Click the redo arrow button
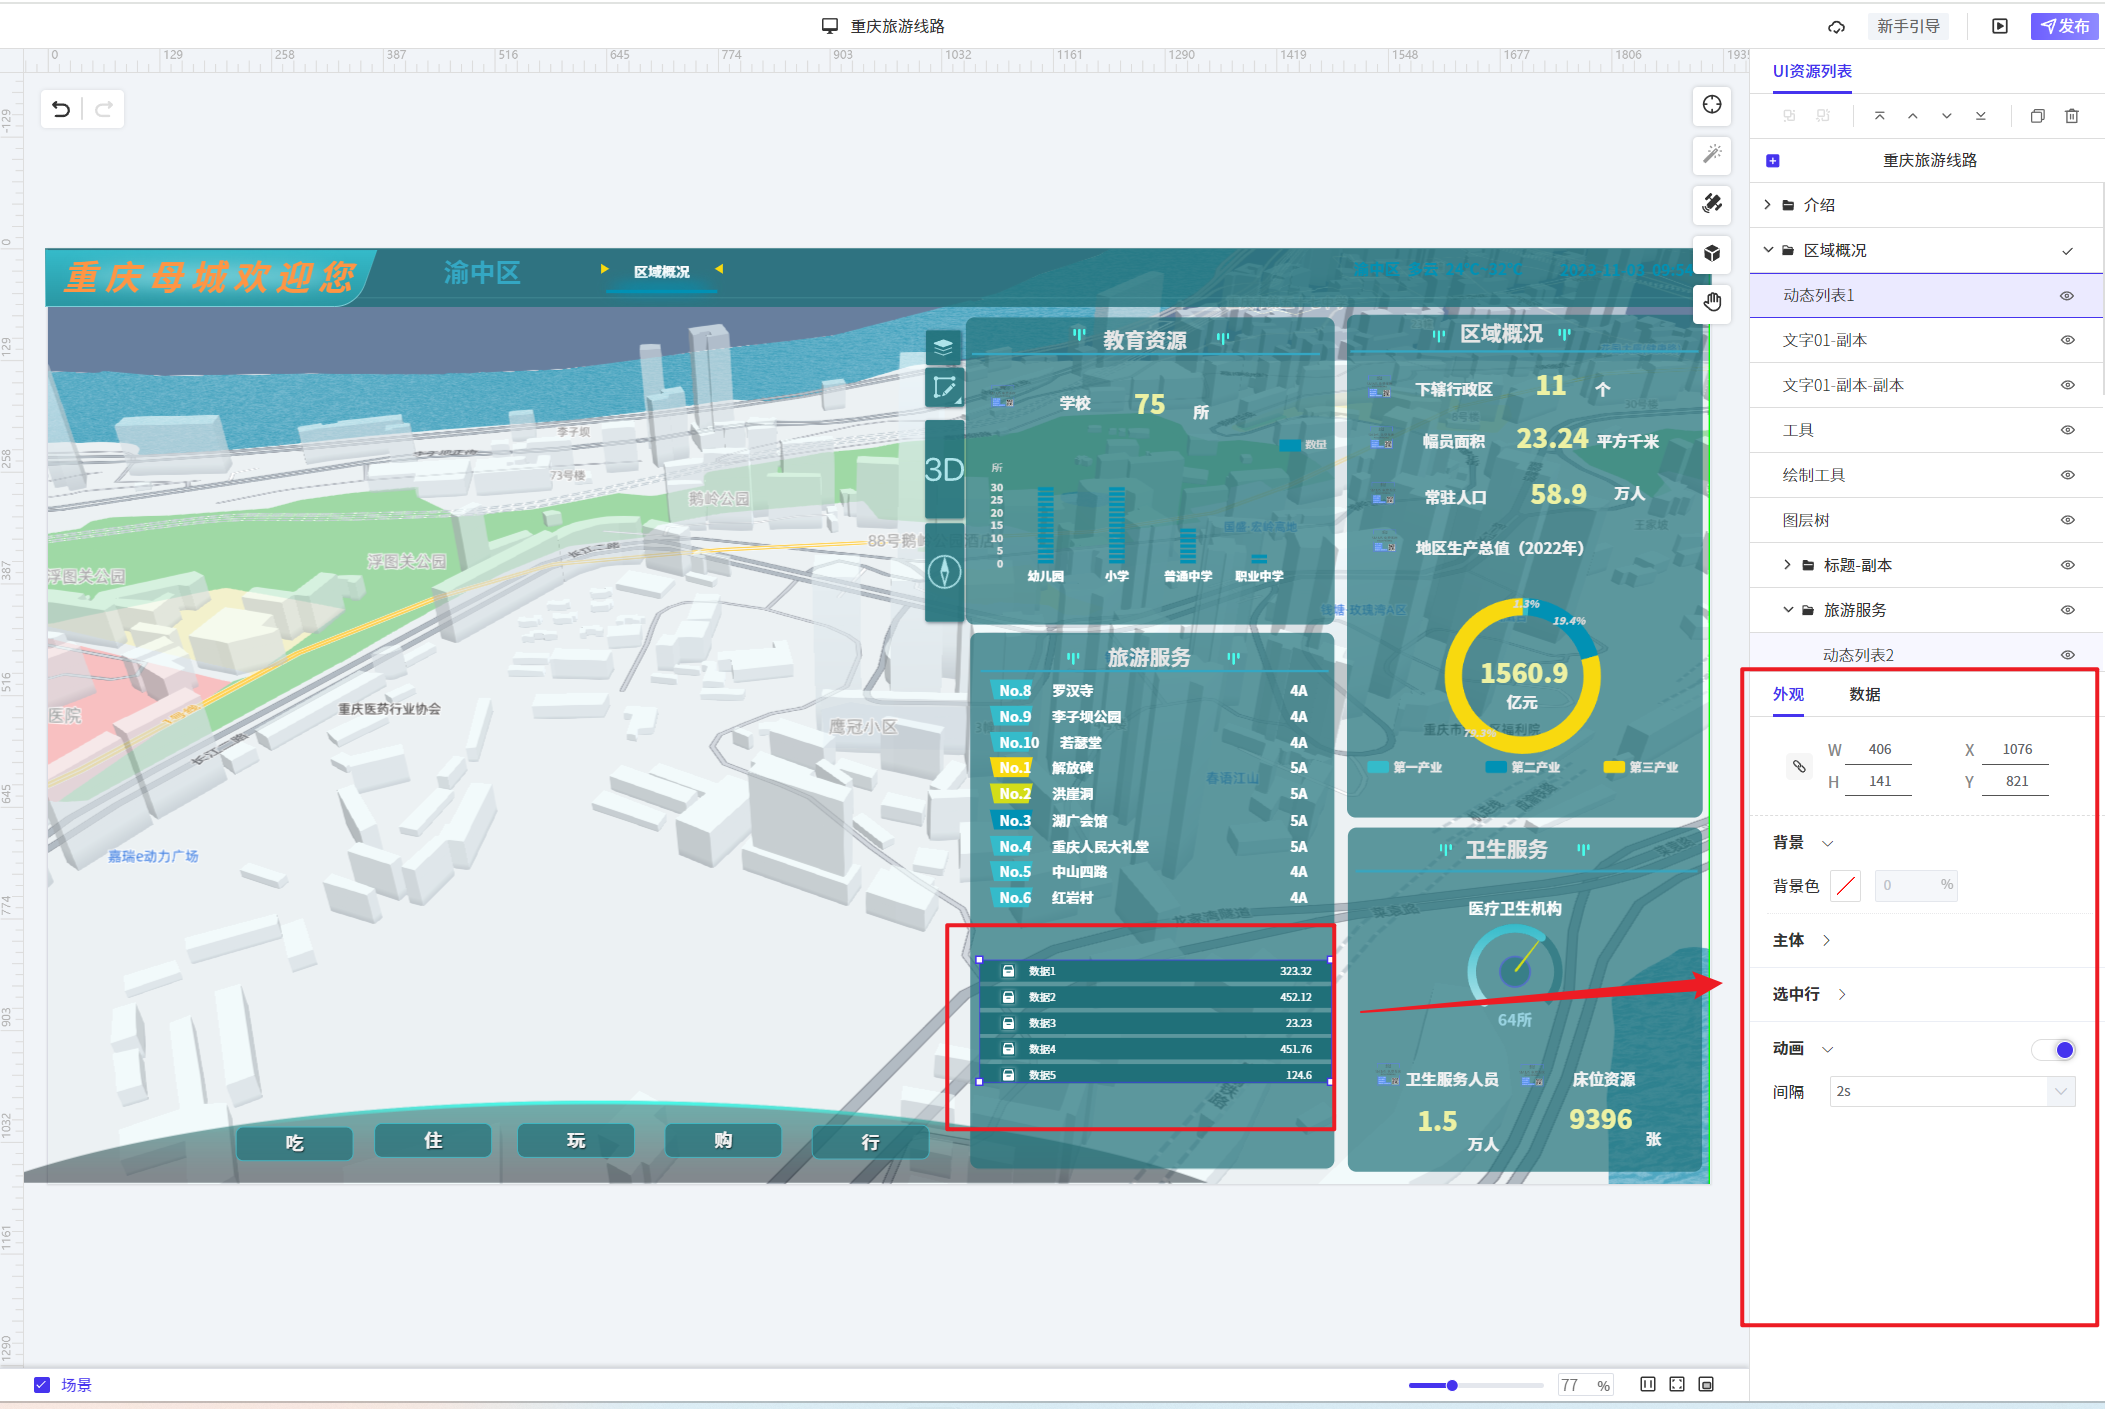 coord(103,109)
